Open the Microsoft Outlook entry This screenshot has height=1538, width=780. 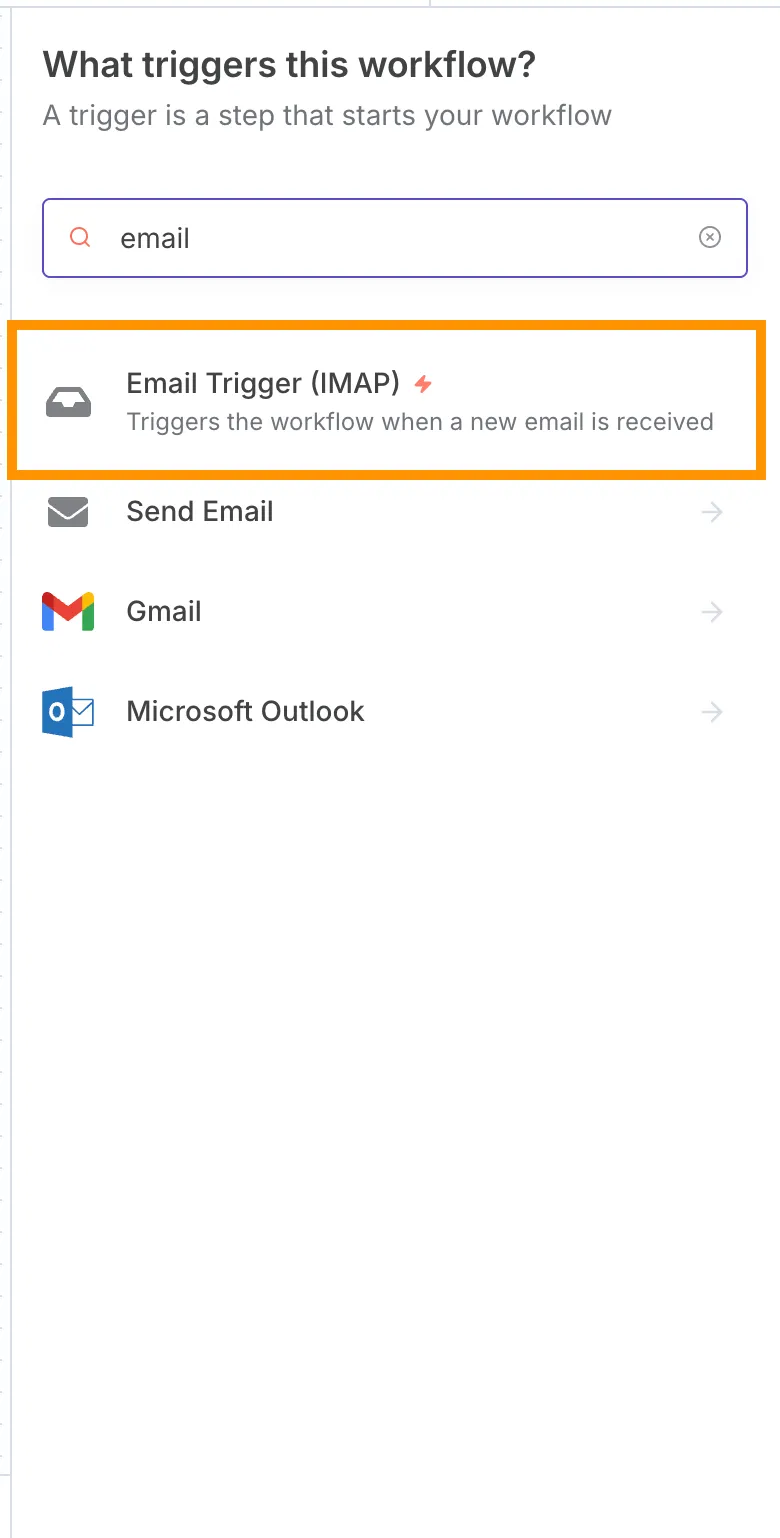tap(385, 711)
